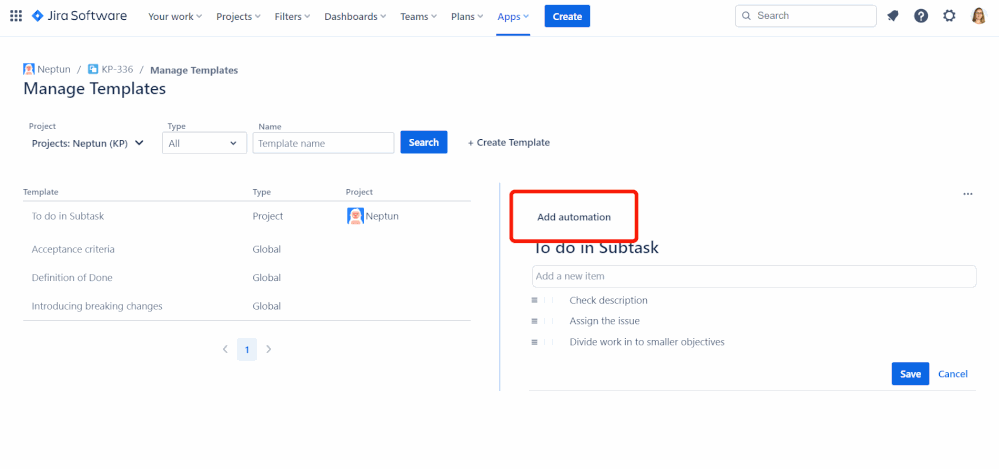Screen dimensions: 999x469
Task: Open the Your work dropdown
Action: 175,17
